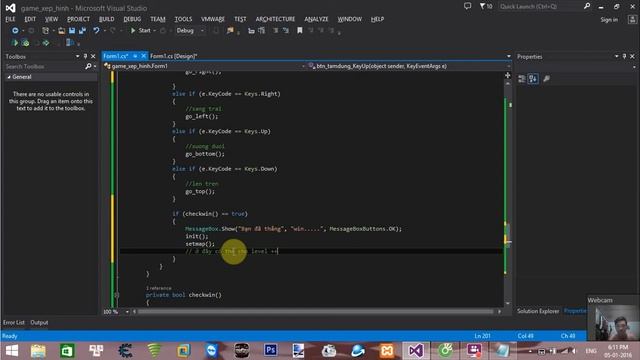The height and width of the screenshot is (360, 640).
Task: Save the current file with floppy icon
Action: point(72,31)
